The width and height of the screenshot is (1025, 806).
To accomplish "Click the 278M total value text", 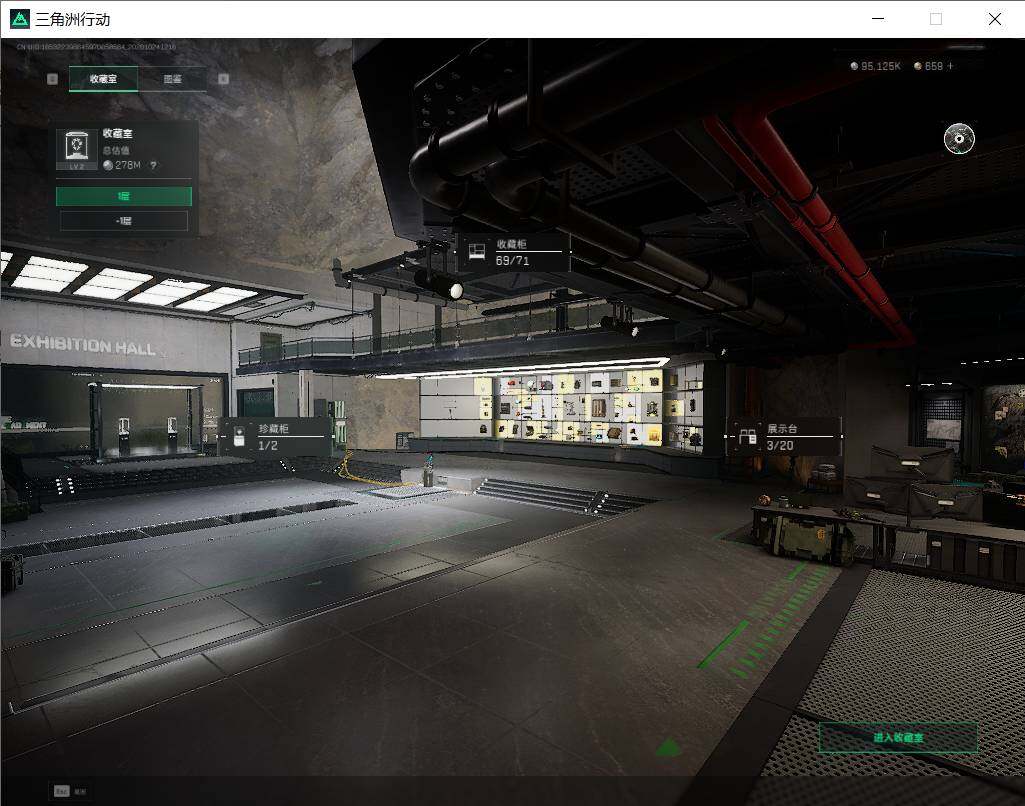I will coord(127,165).
